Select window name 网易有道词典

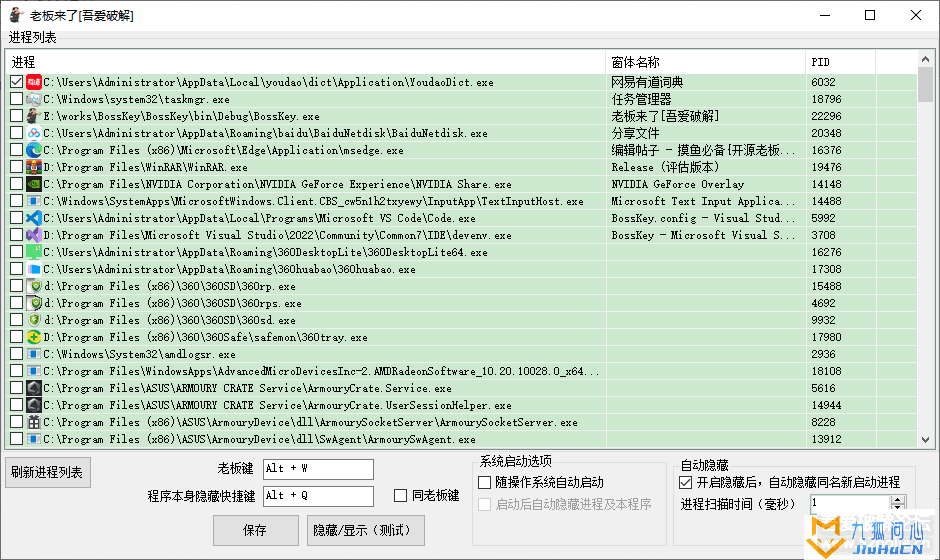tap(647, 82)
